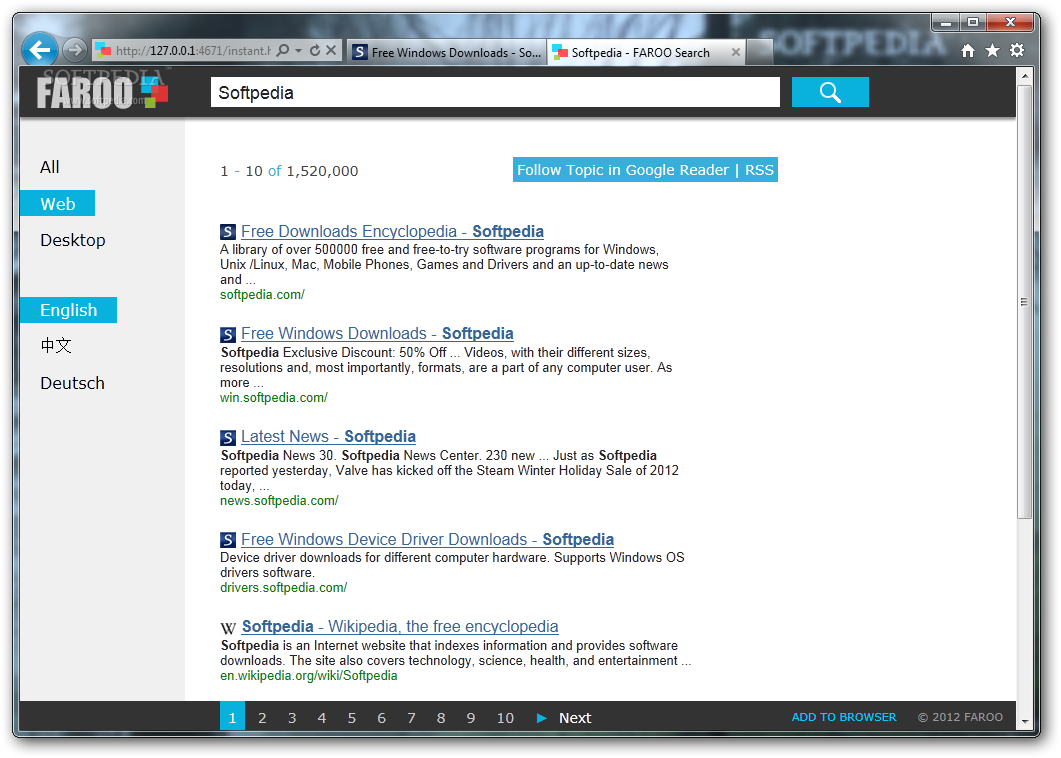The height and width of the screenshot is (758, 1061).
Task: Click the Refresh page icon
Action: pyautogui.click(x=315, y=50)
